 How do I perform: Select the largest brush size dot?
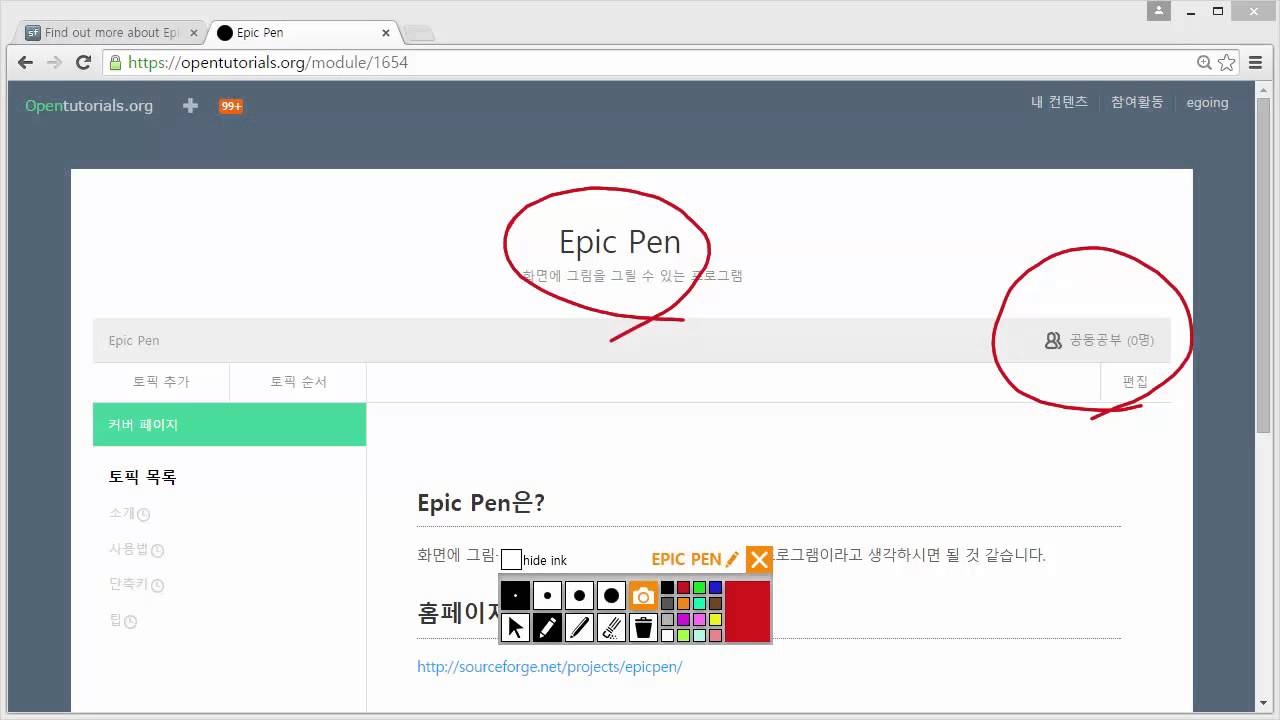tap(611, 595)
